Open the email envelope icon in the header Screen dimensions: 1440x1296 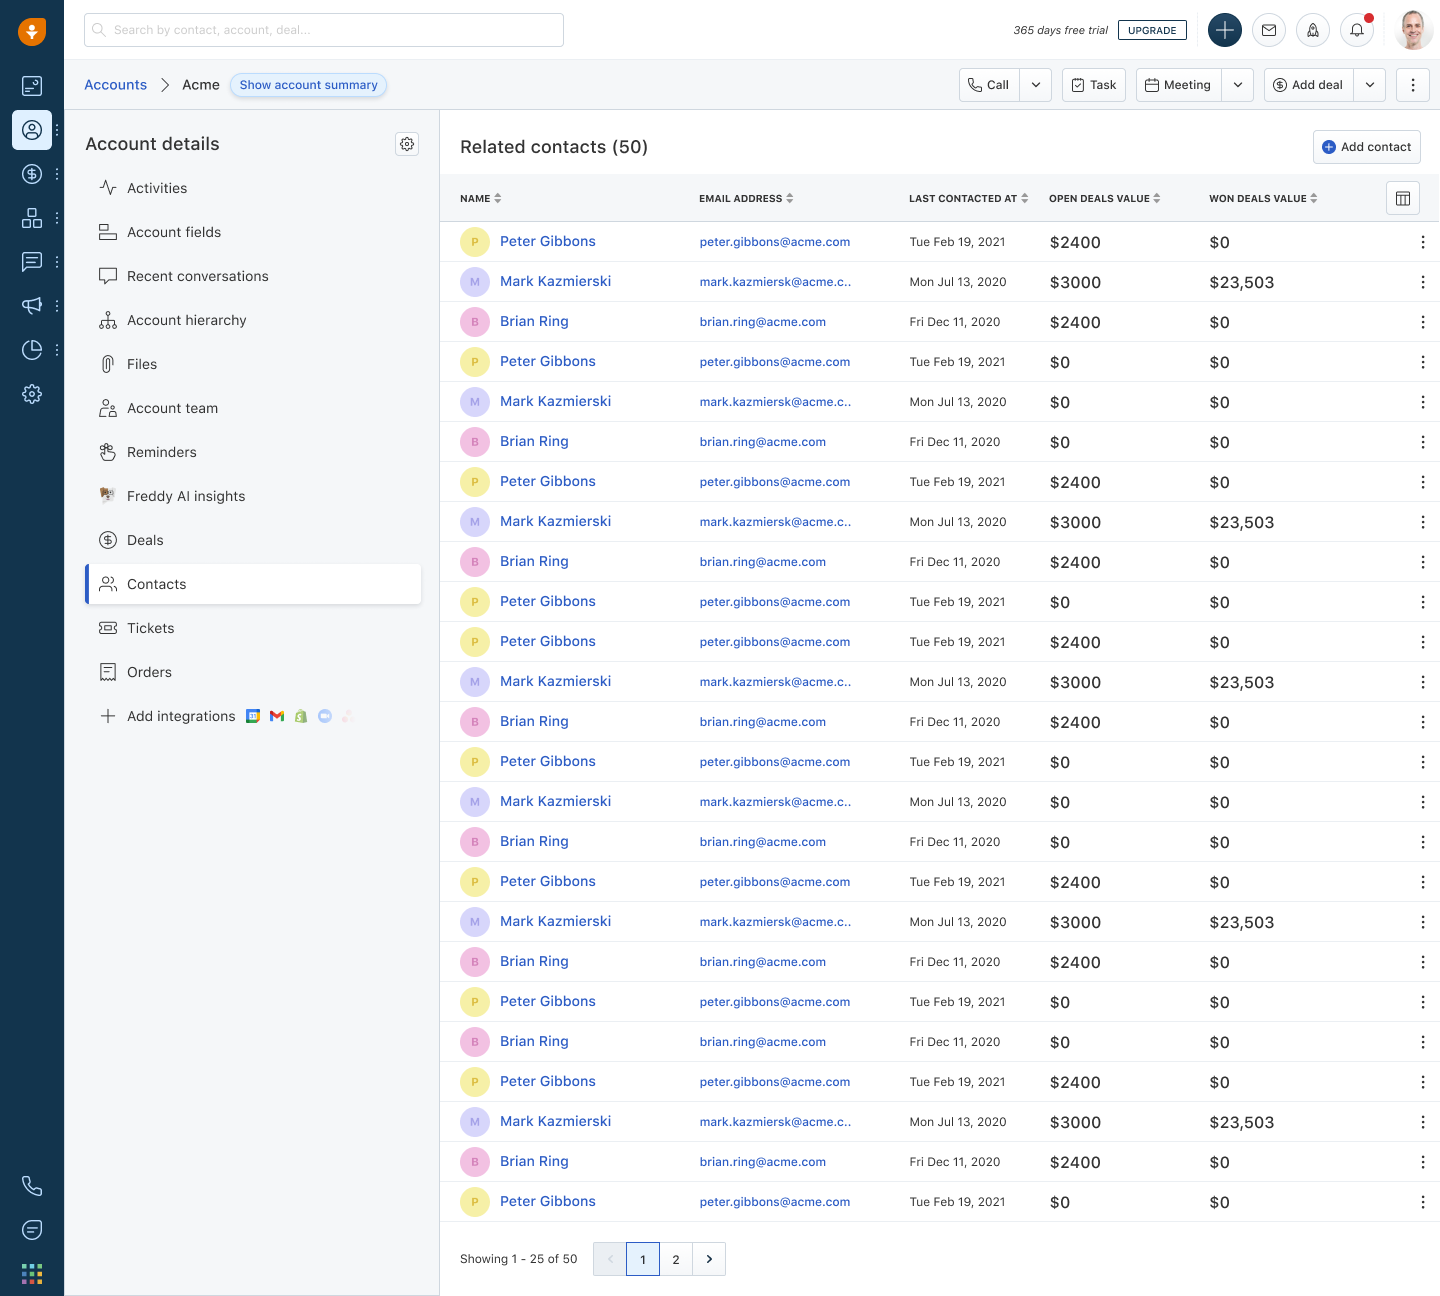(1269, 30)
